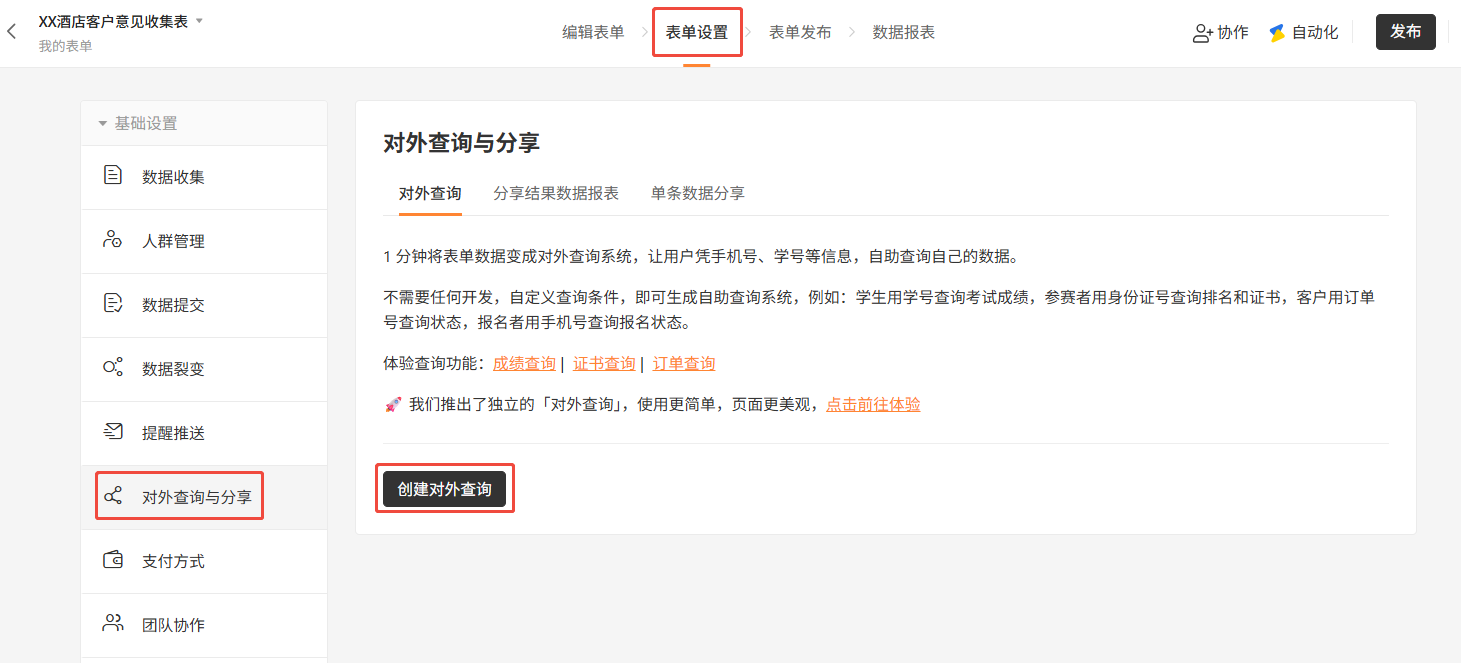Expand the form title dropdown arrow
Image resolution: width=1461 pixels, height=663 pixels.
click(199, 21)
